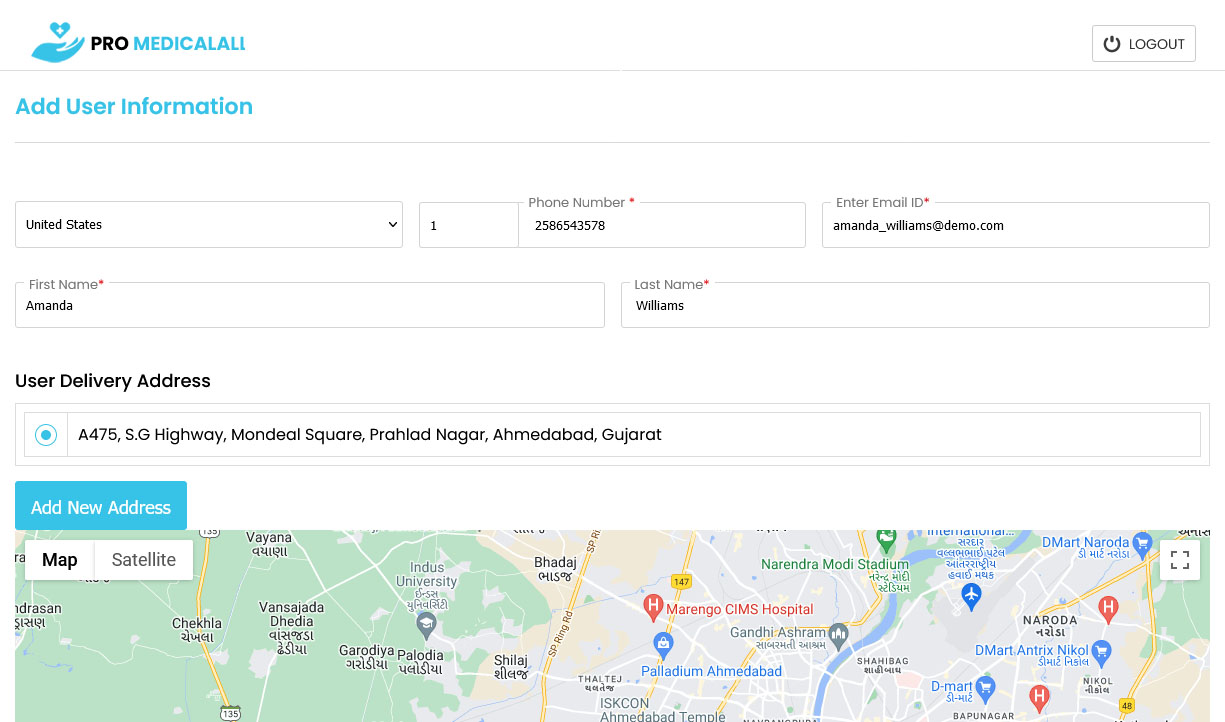Screen dimensions: 1225x722
Task: Click the route 135 highway shield at map bottom
Action: click(230, 712)
